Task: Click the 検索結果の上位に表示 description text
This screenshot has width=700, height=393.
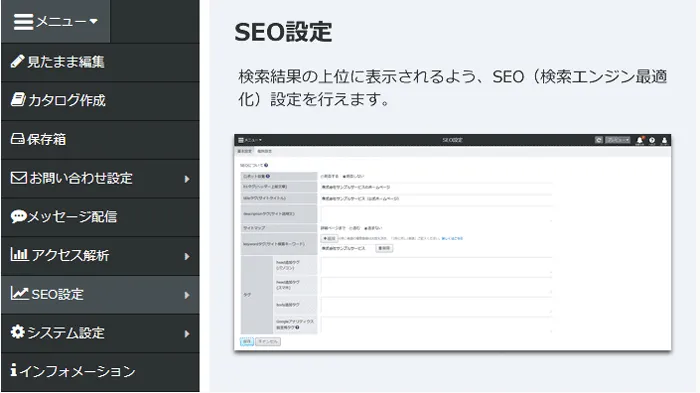Action: 453,88
